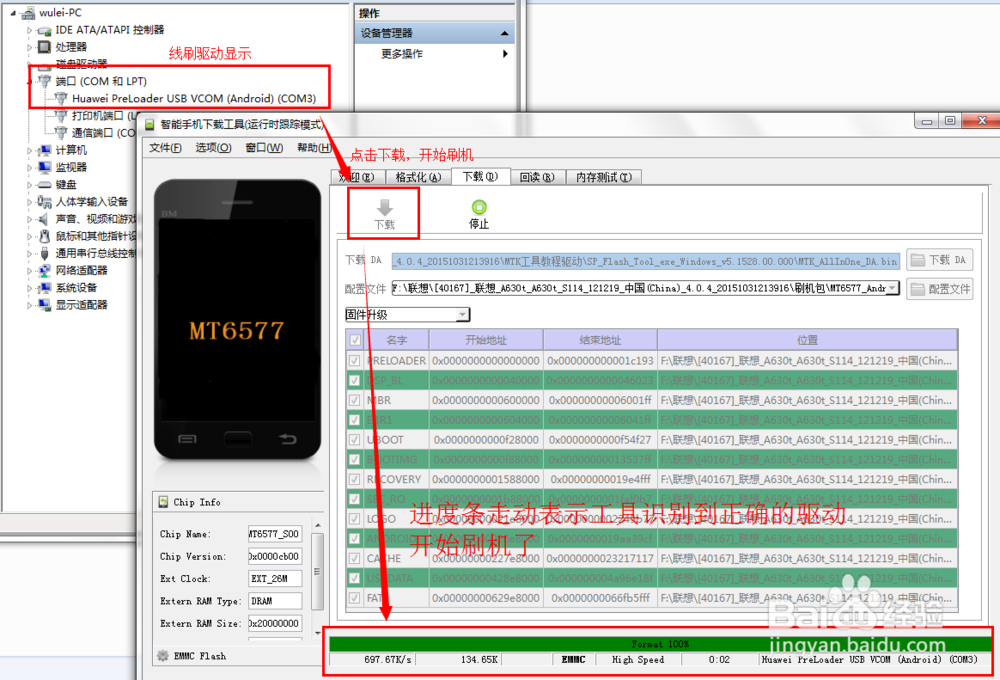
Task: Click the Universal Serial Bus controllers icon
Action: 44,253
